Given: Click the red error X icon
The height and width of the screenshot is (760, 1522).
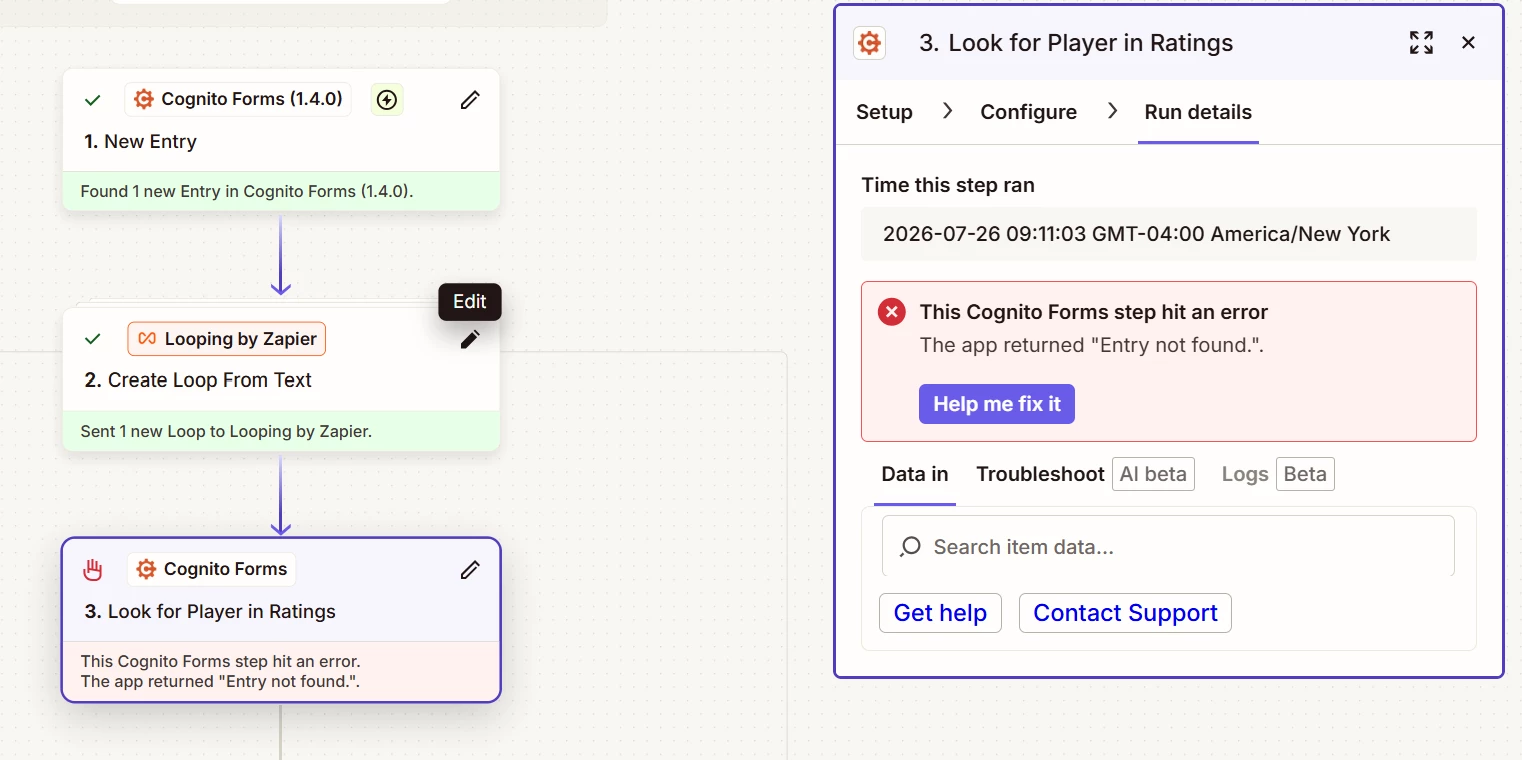Looking at the screenshot, I should [x=891, y=312].
